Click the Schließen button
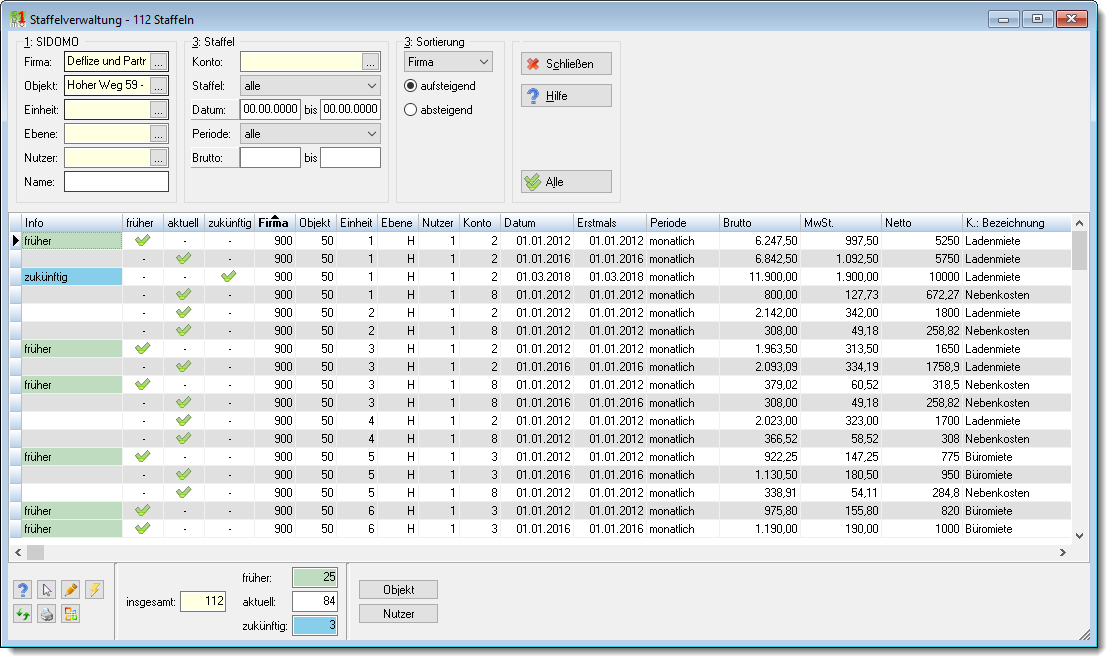The height and width of the screenshot is (663, 1113). tap(566, 64)
